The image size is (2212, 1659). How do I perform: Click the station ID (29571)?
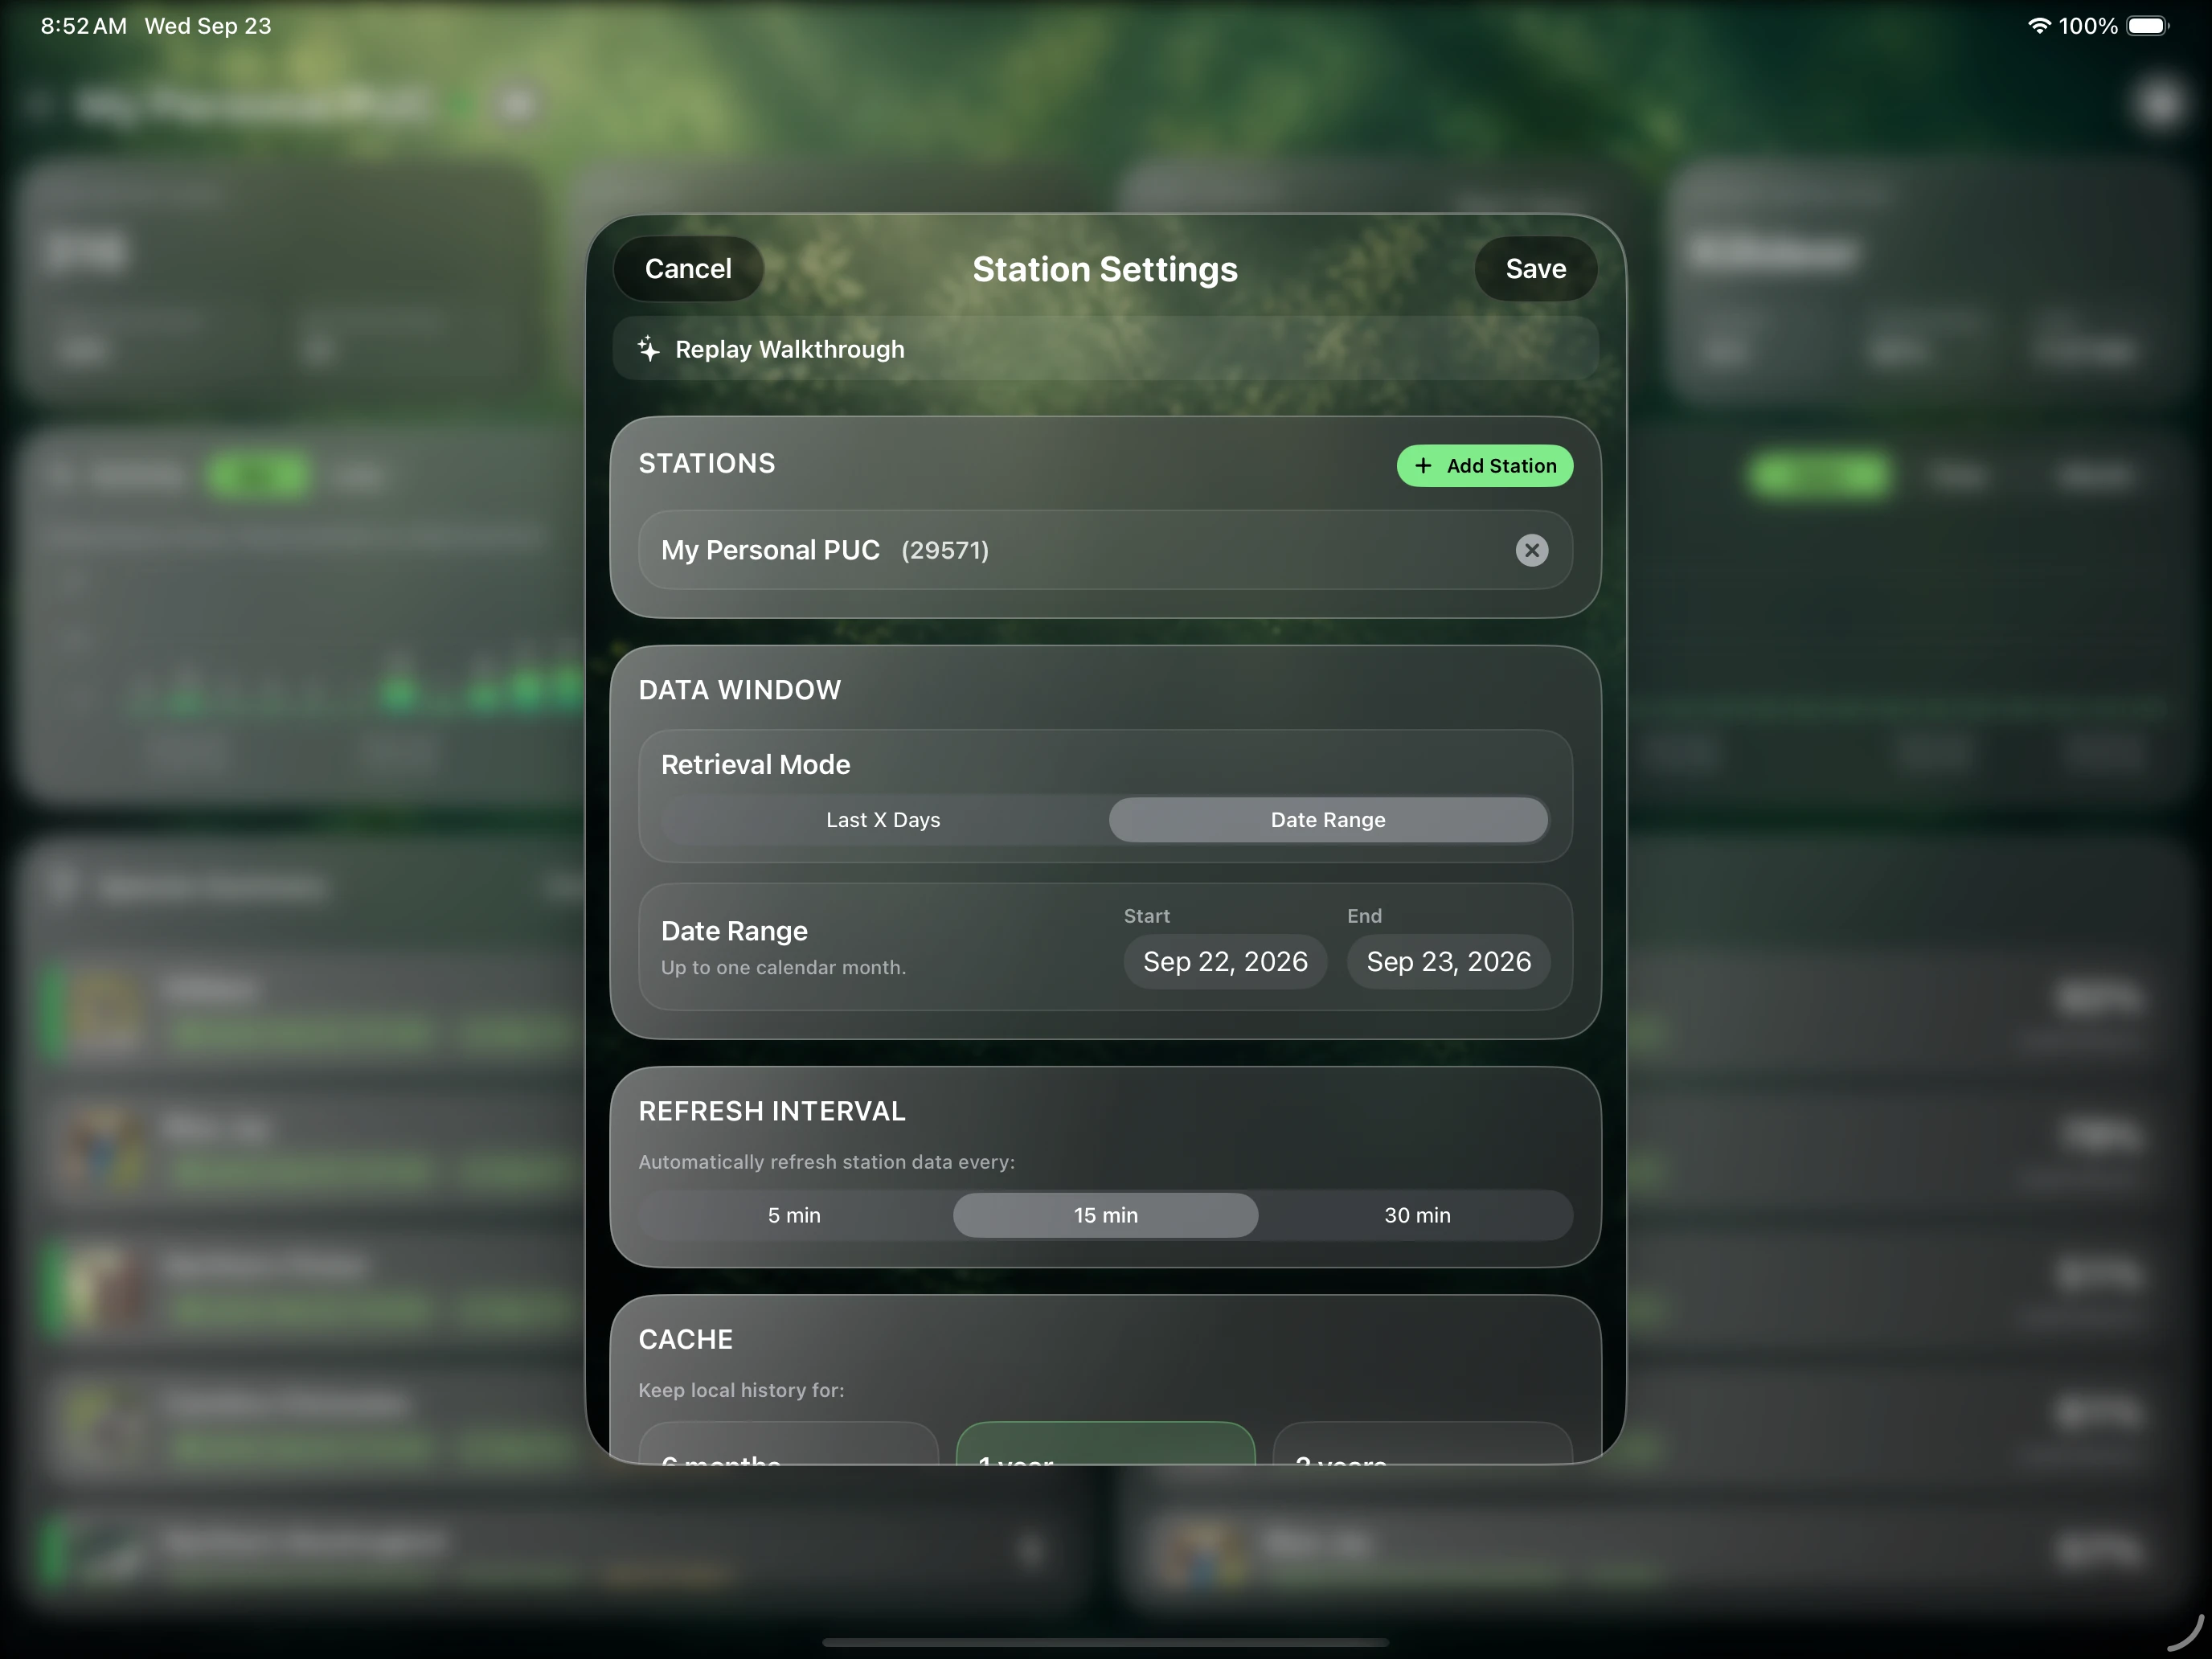[x=945, y=550]
